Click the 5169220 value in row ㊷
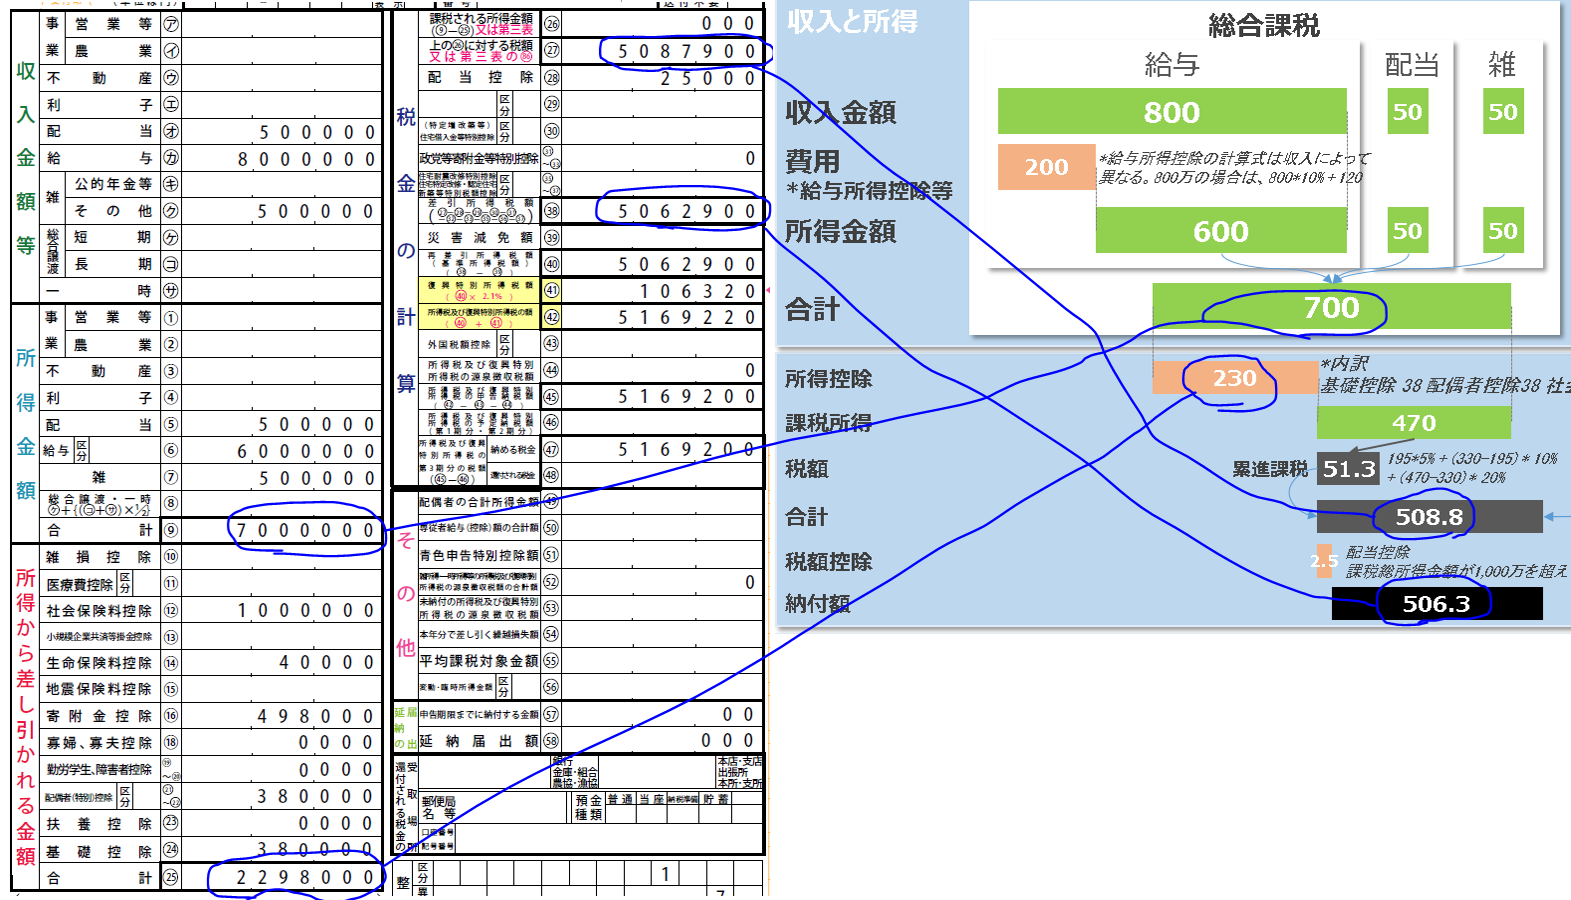Viewport: 1571px width, 900px height. pyautogui.click(x=689, y=317)
